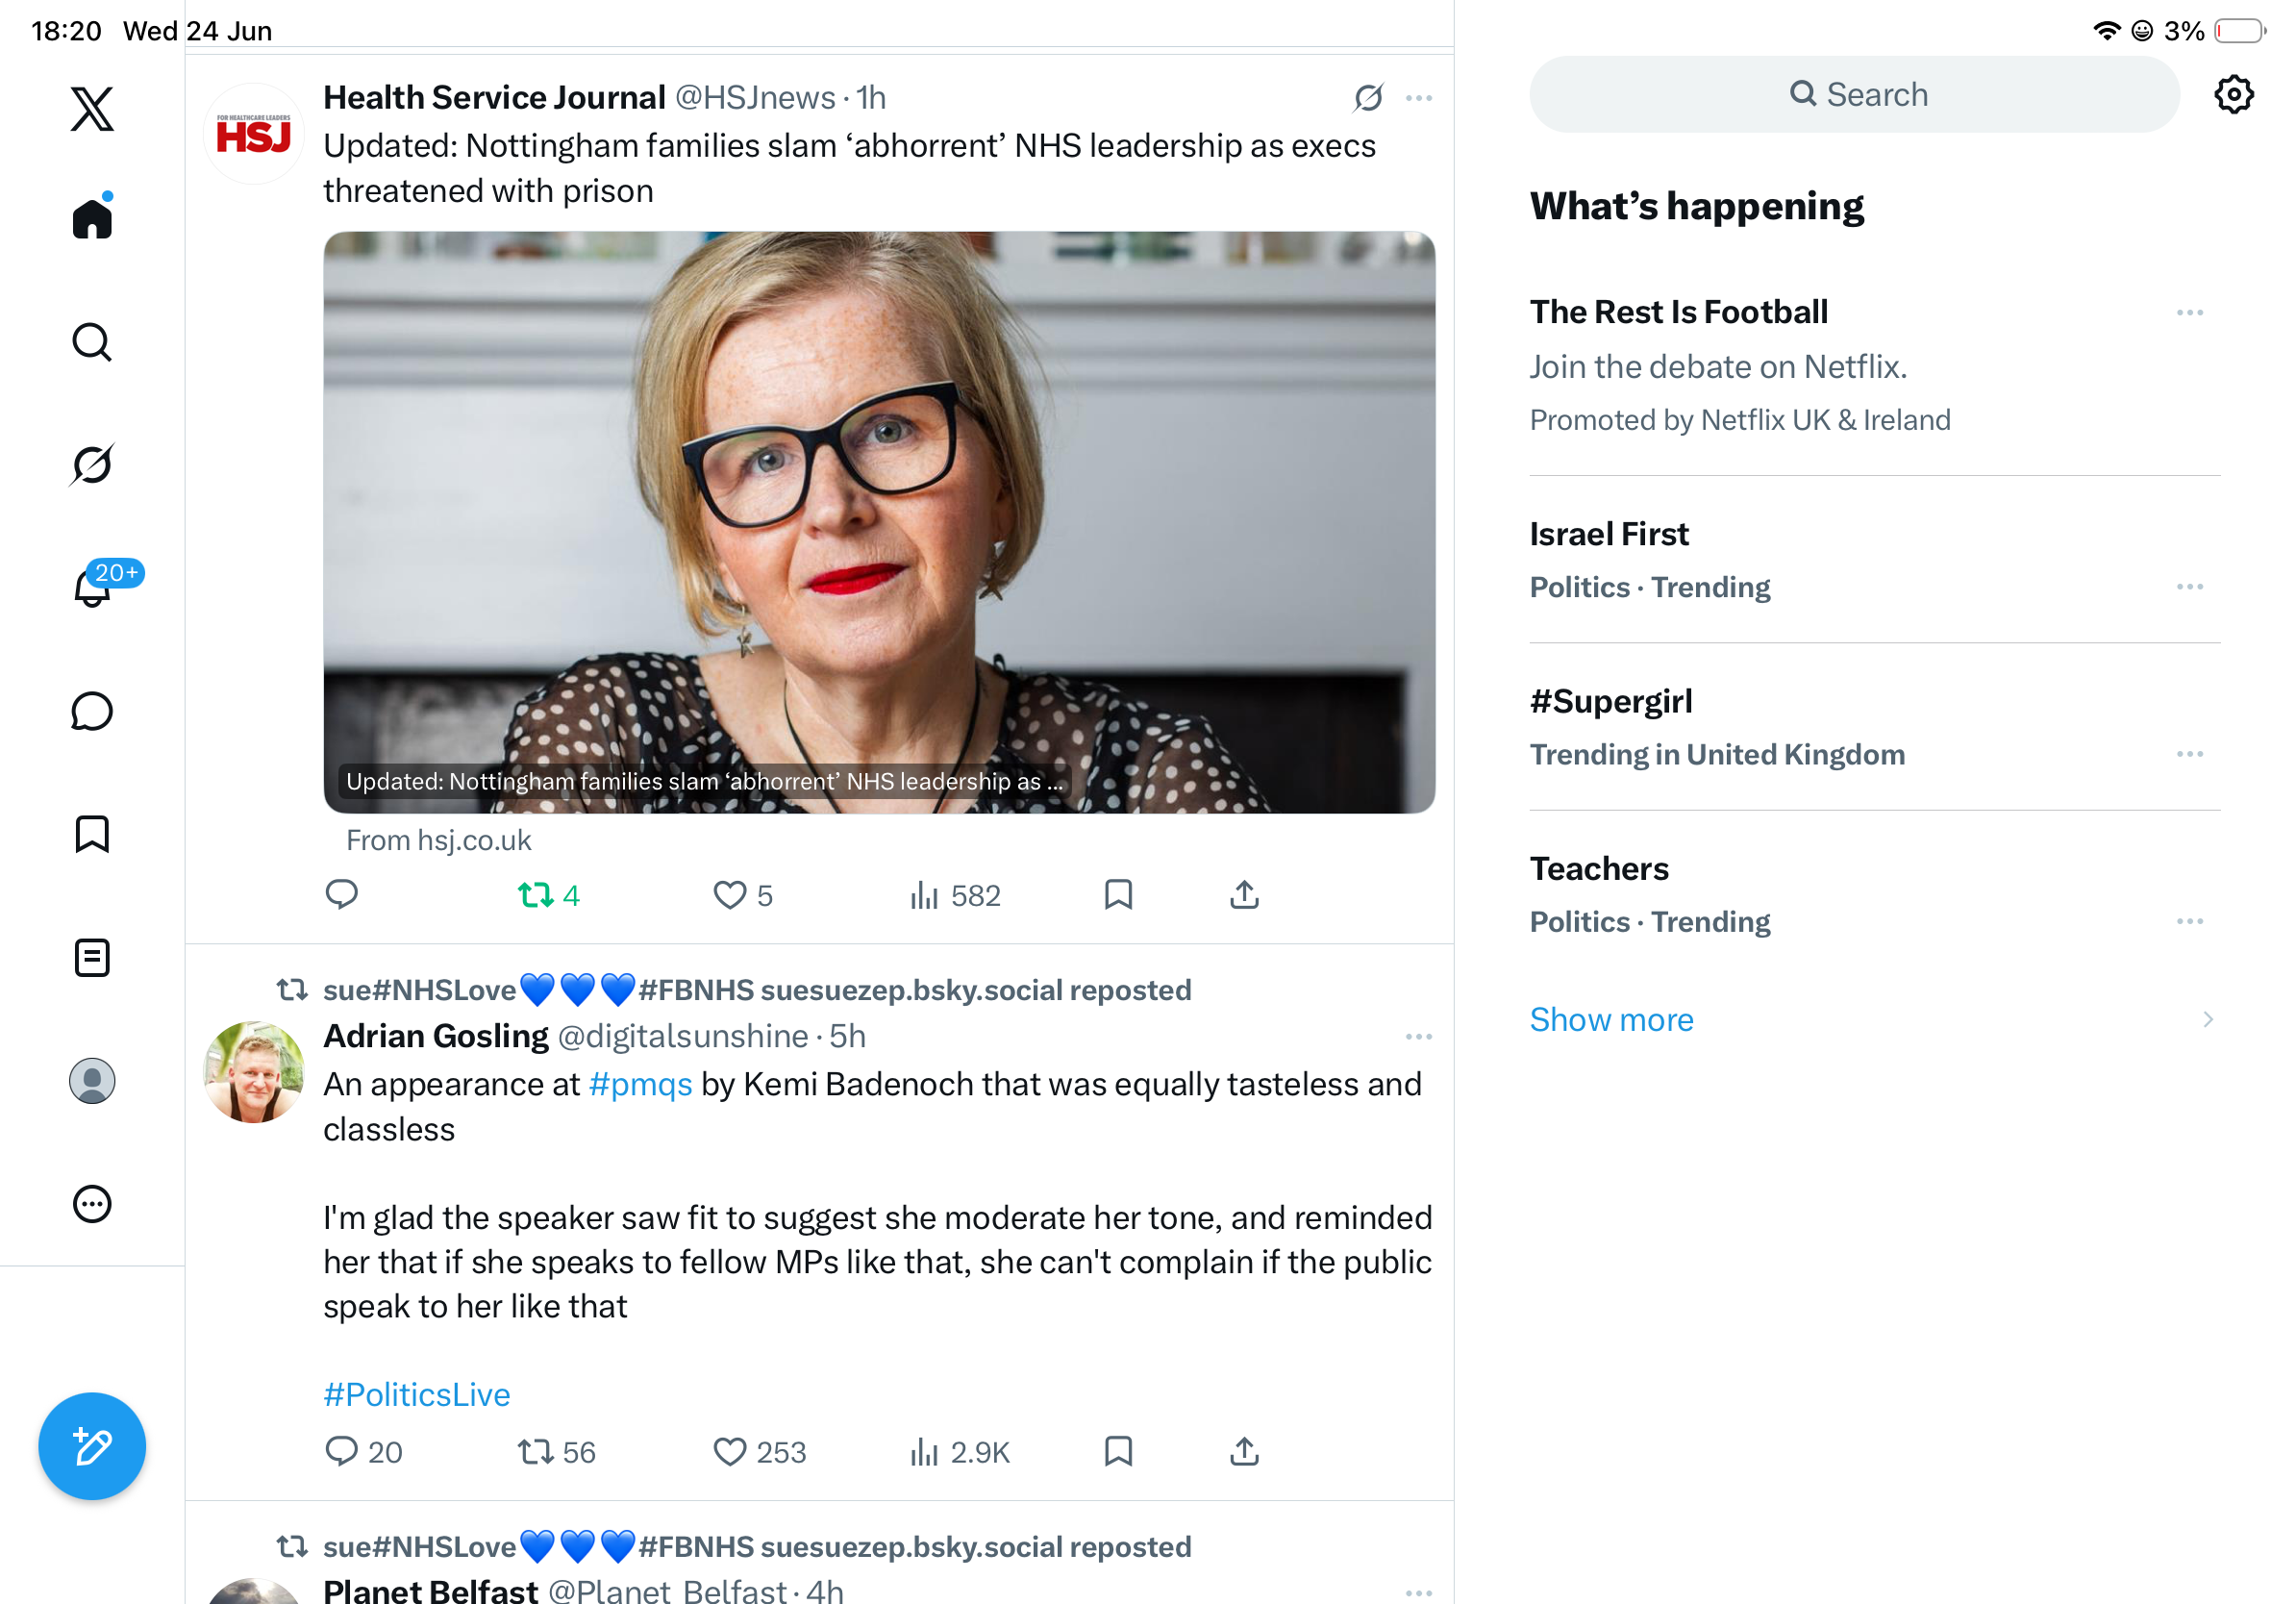This screenshot has height=1604, width=2296.
Task: Open the #PoliticsLive hashtag link
Action: [416, 1394]
